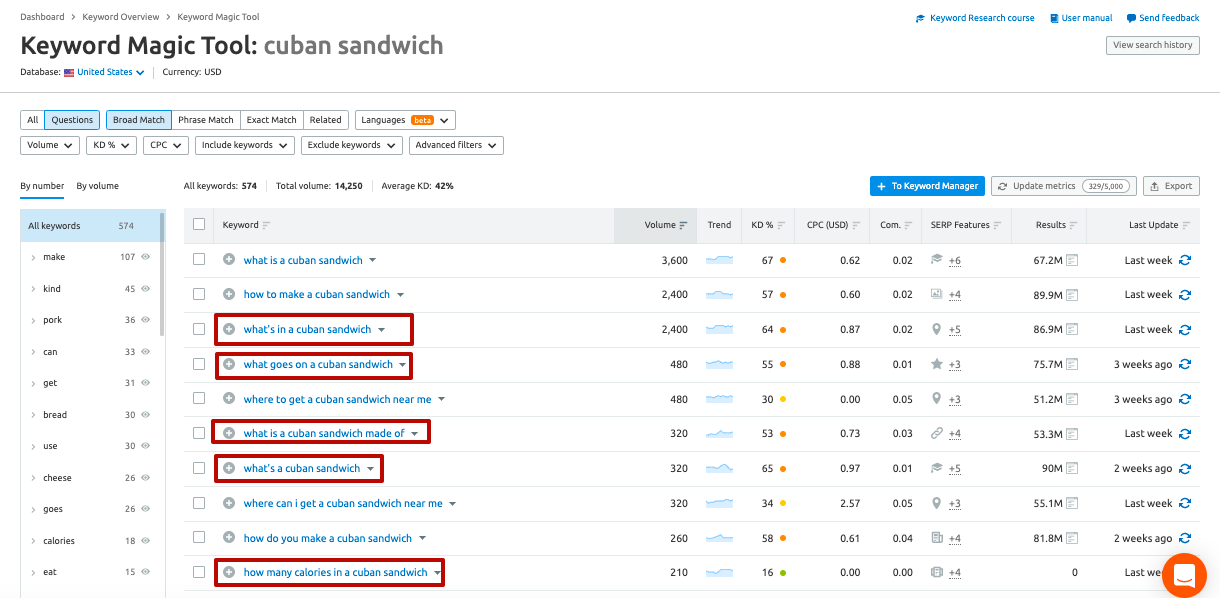Click the Export button
The width and height of the screenshot is (1220, 598).
click(x=1170, y=186)
